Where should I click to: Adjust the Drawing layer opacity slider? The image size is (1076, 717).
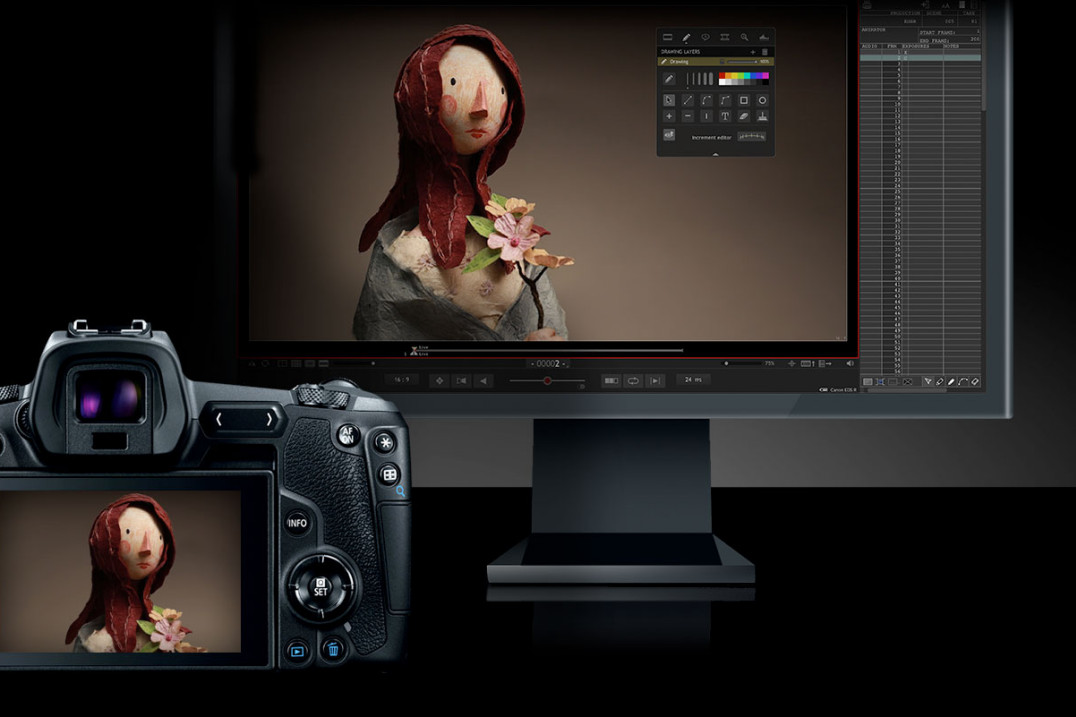click(x=741, y=62)
